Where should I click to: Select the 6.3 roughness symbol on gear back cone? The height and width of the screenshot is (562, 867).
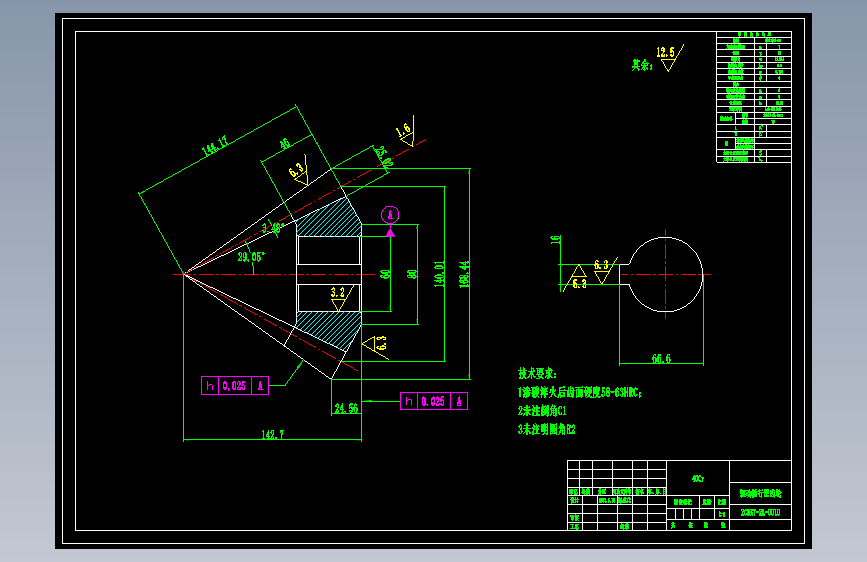[376, 346]
